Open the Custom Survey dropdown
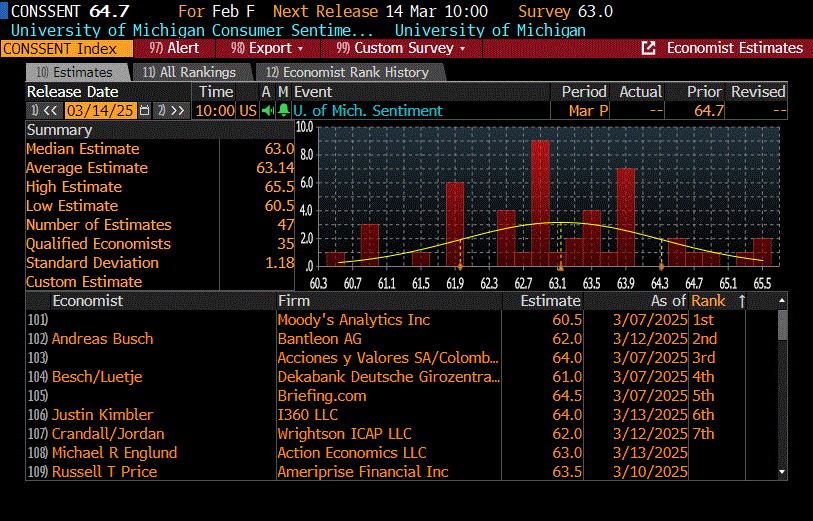The width and height of the screenshot is (813, 521). pos(401,48)
